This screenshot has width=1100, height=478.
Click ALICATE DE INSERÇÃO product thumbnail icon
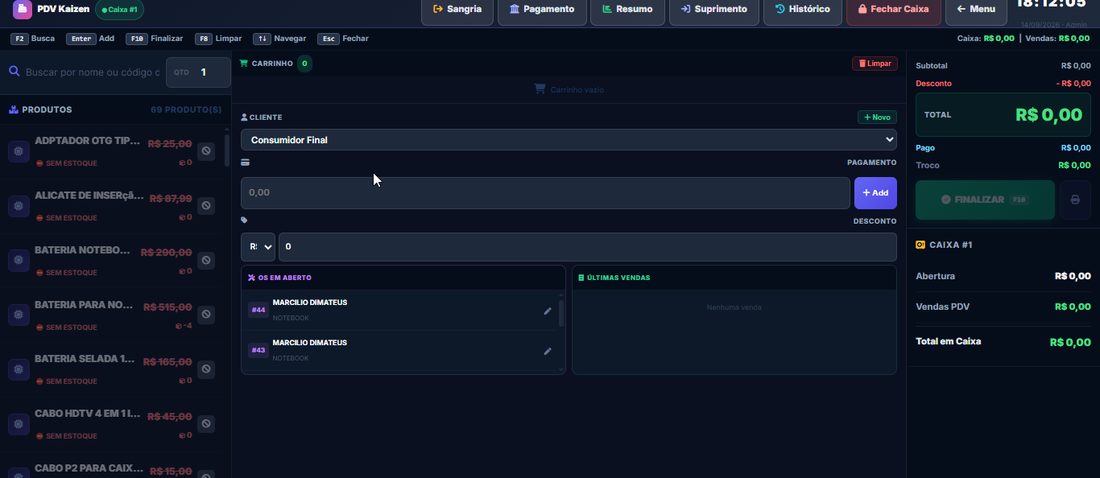[18, 206]
